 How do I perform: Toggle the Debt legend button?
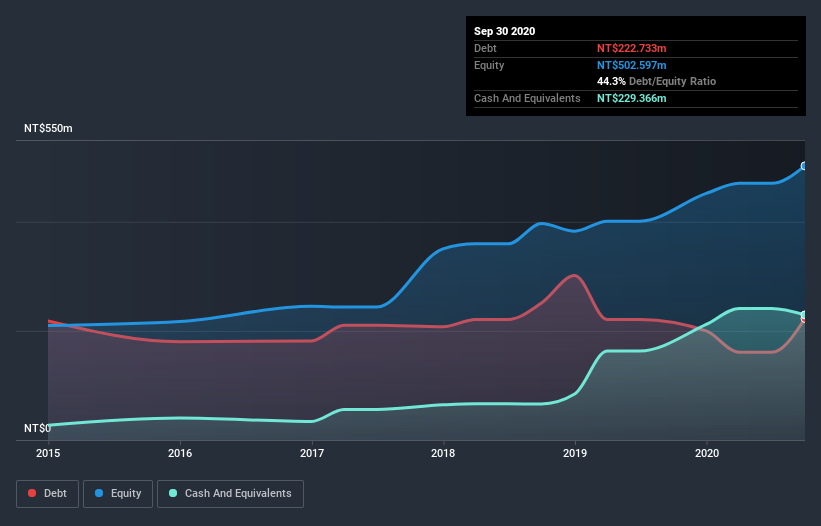(48, 494)
